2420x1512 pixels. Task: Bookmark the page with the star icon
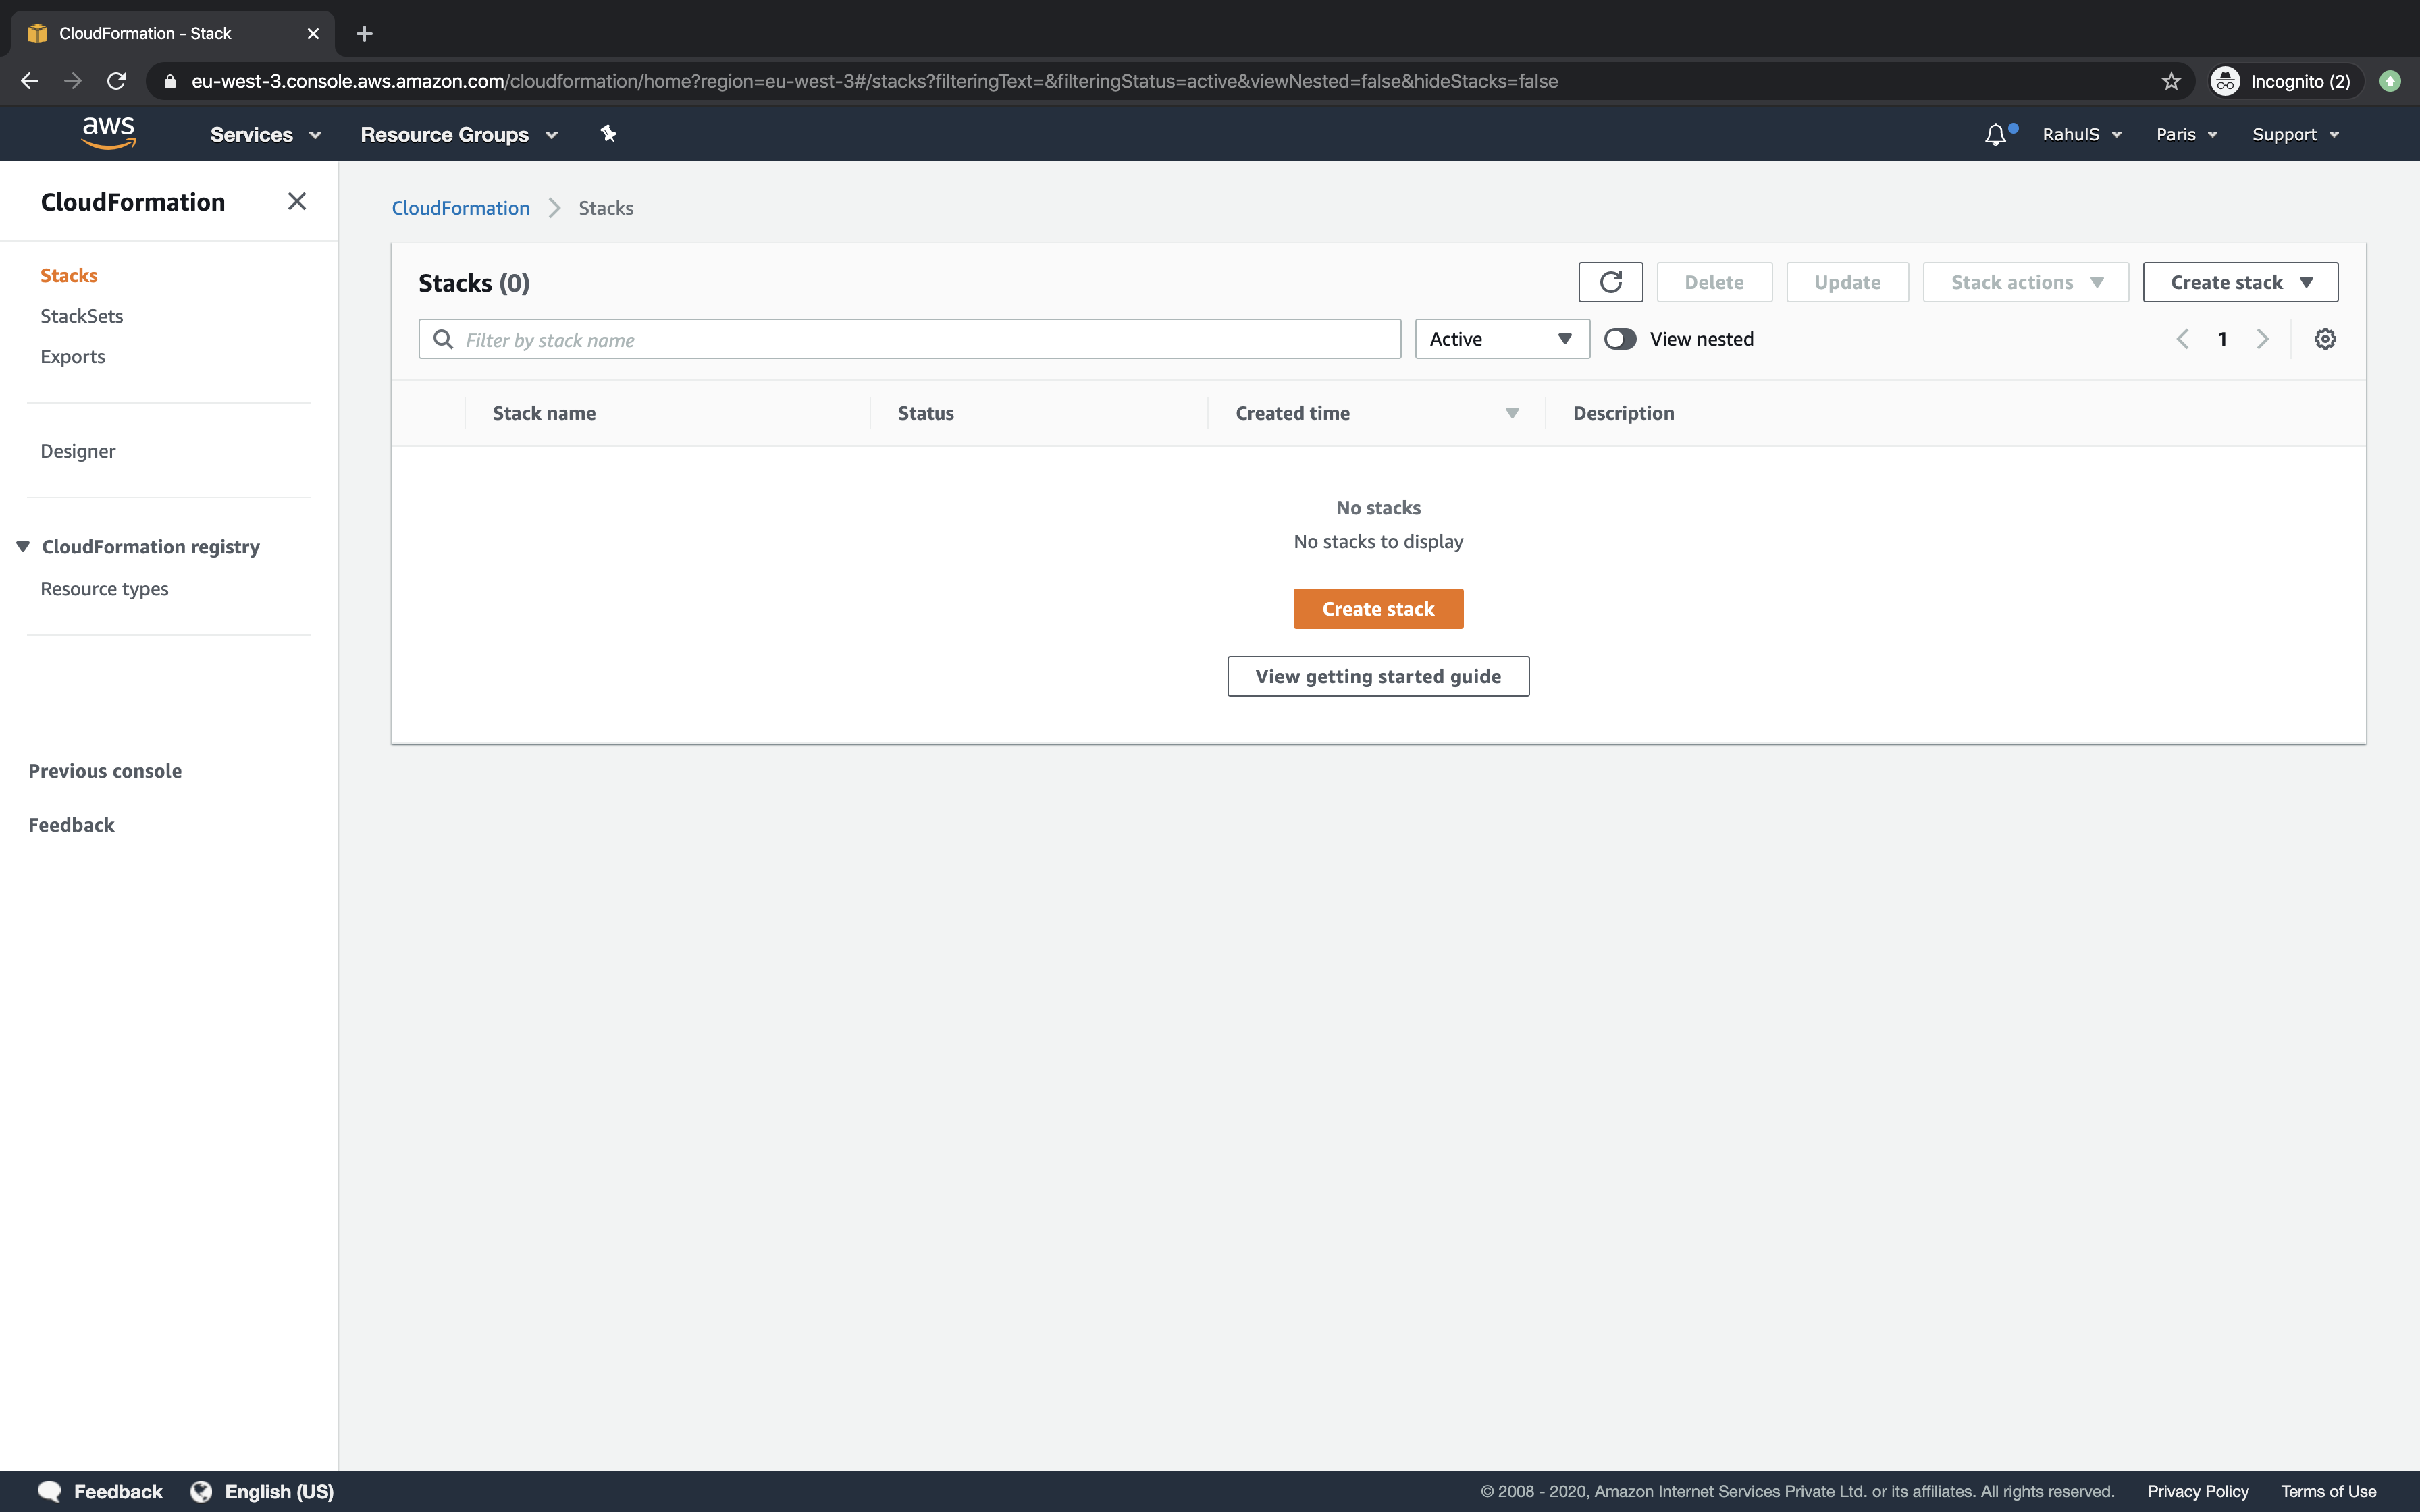pos(2170,81)
